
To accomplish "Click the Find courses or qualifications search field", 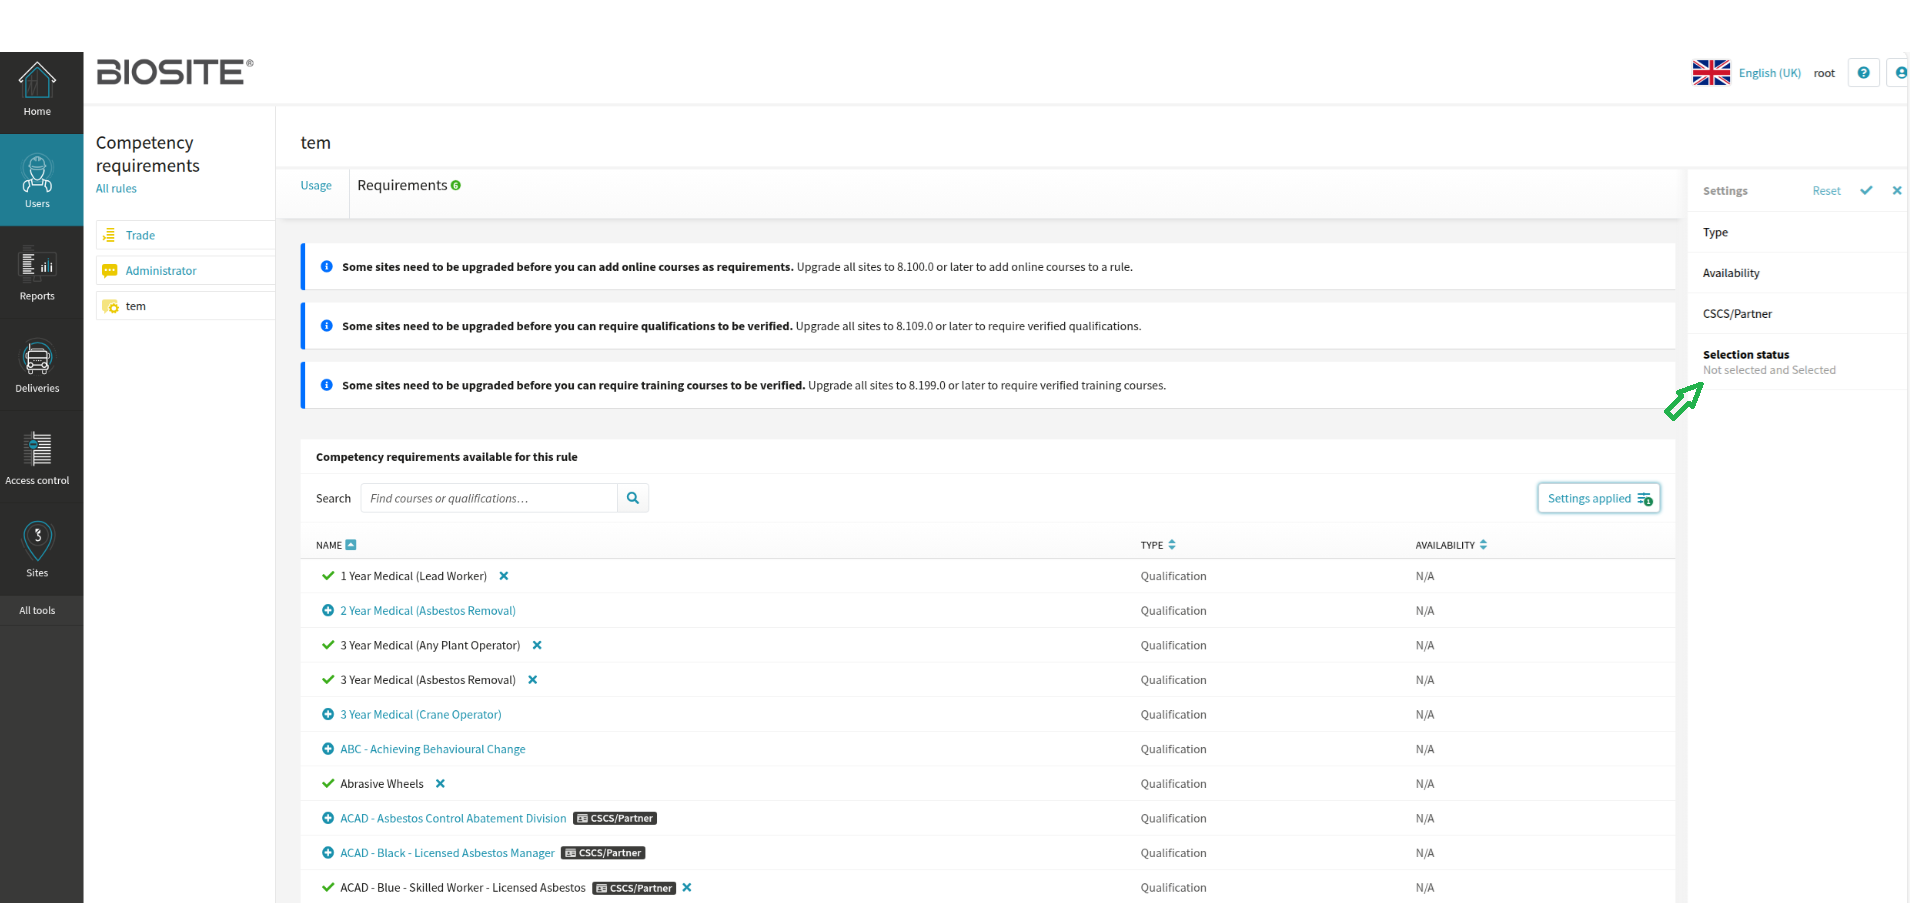I will point(489,498).
